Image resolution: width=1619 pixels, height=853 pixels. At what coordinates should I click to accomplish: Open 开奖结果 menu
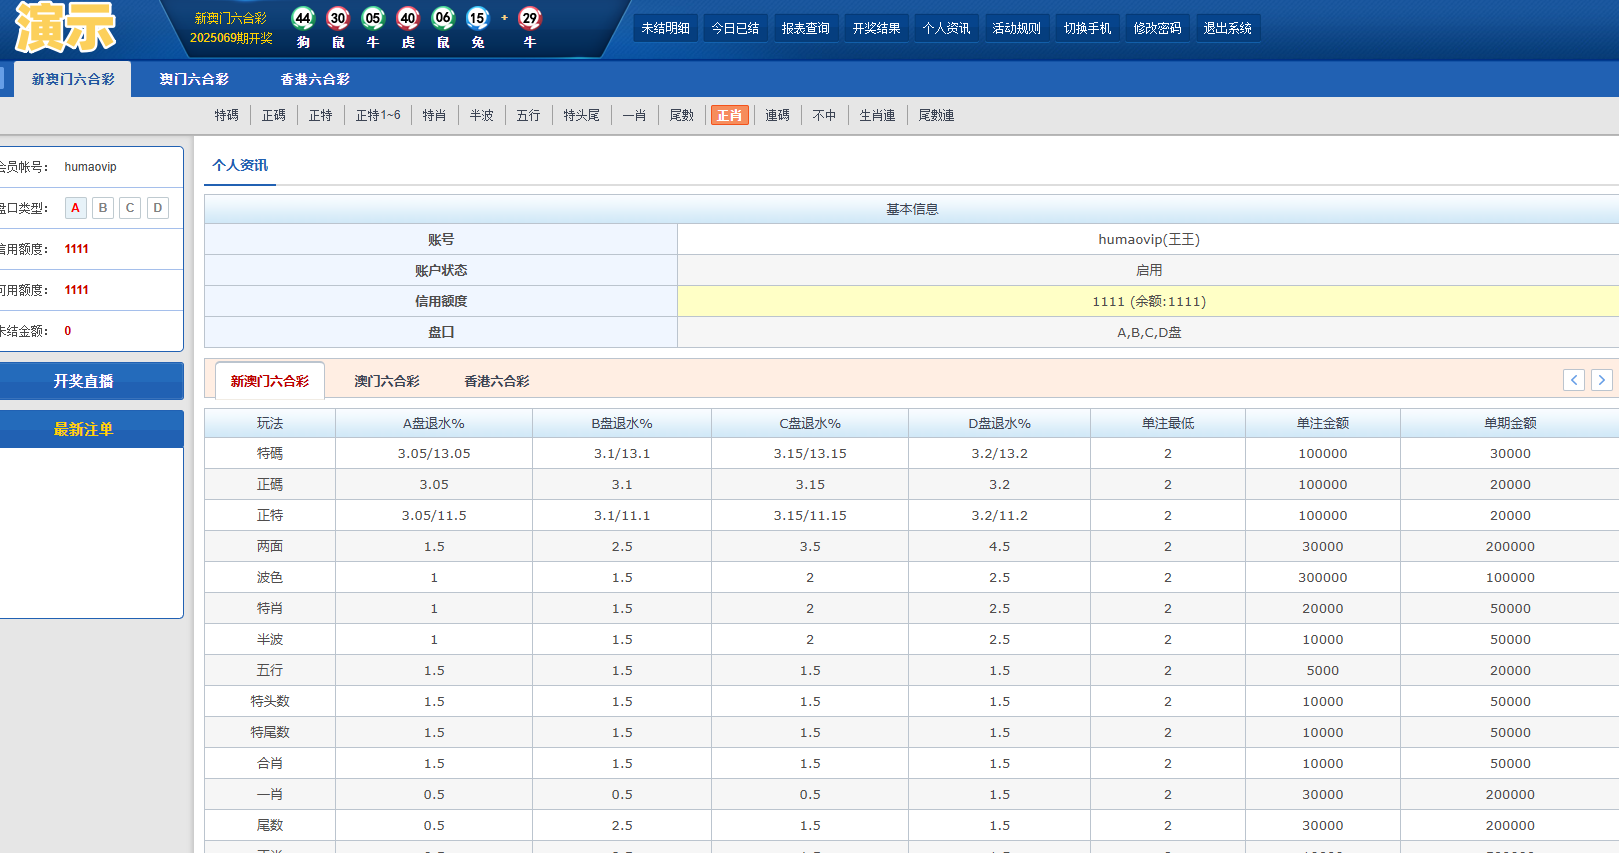[x=877, y=28]
